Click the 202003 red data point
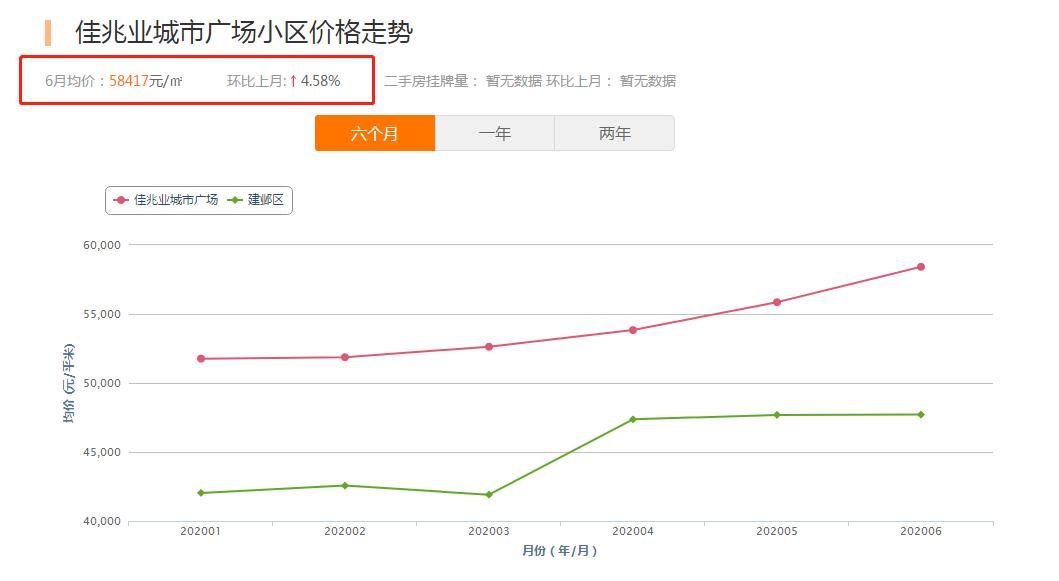 [x=489, y=347]
